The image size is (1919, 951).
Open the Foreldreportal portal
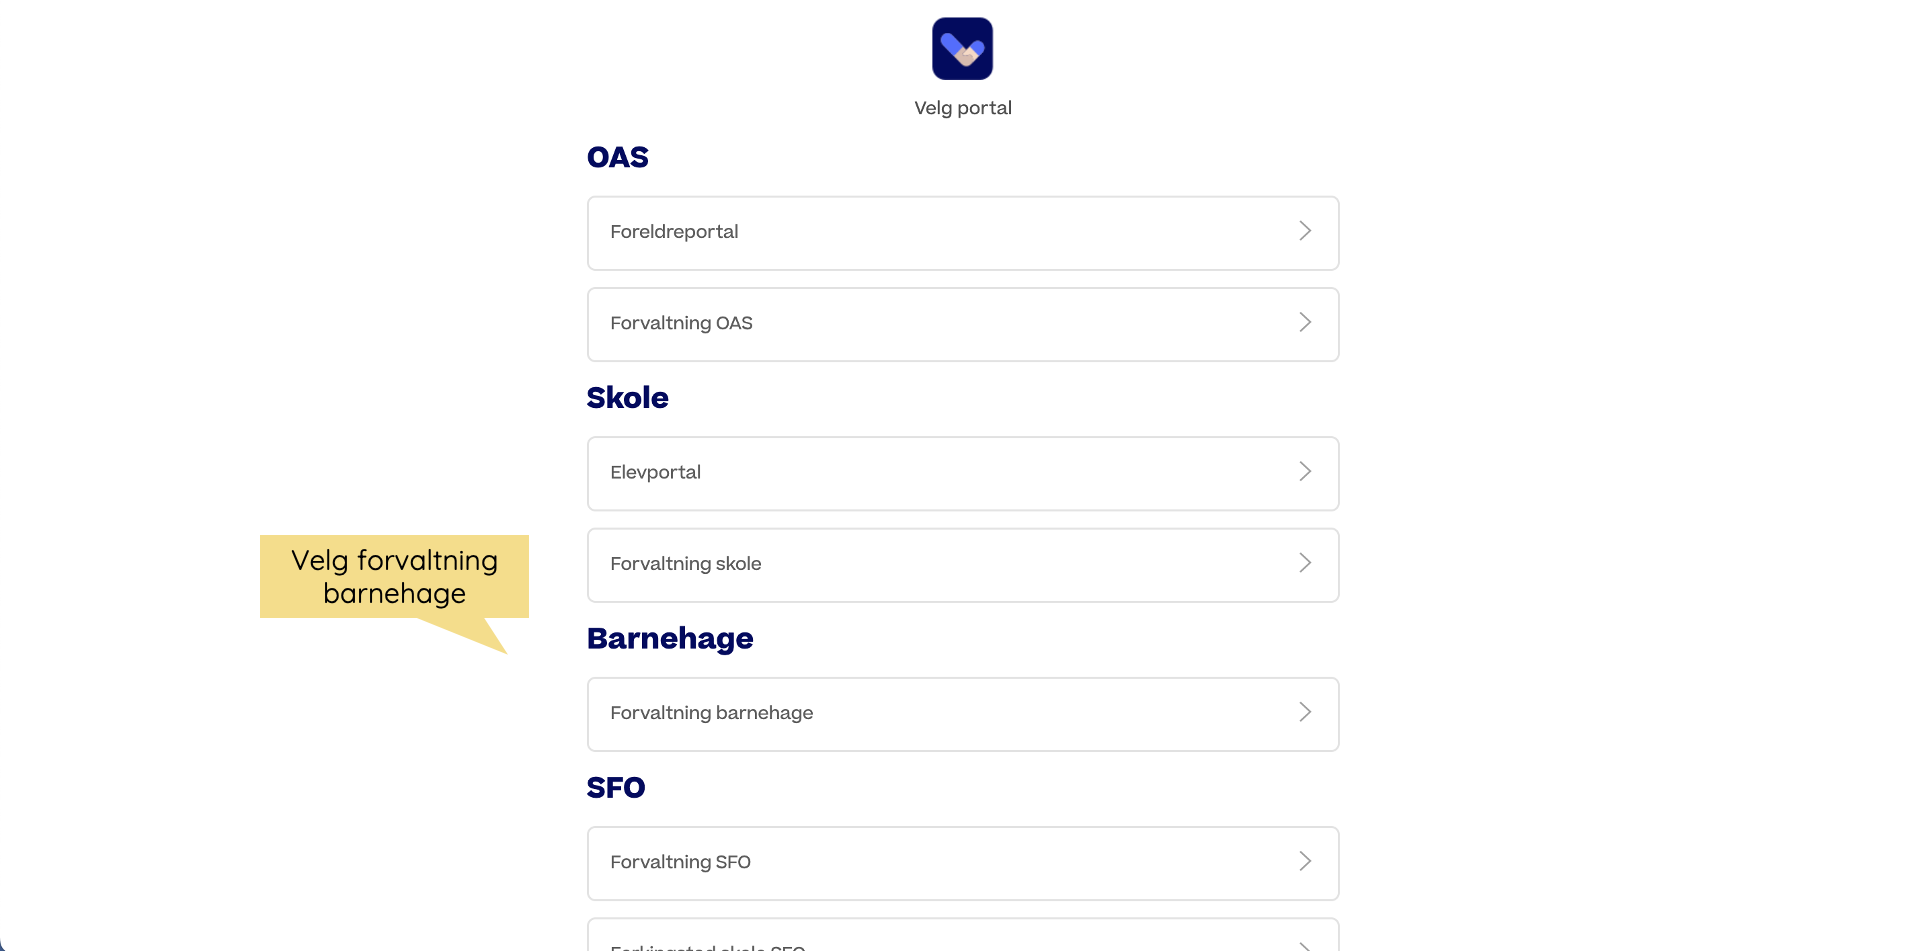(x=963, y=233)
